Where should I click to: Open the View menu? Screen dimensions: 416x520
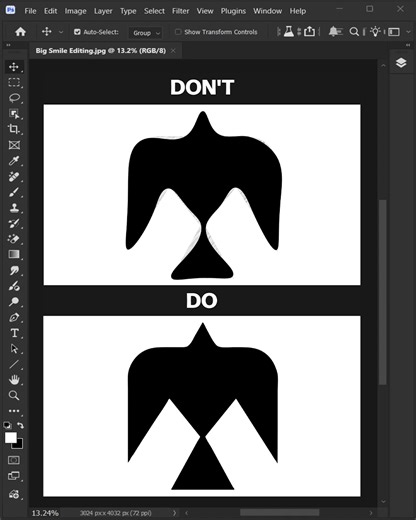pos(205,11)
